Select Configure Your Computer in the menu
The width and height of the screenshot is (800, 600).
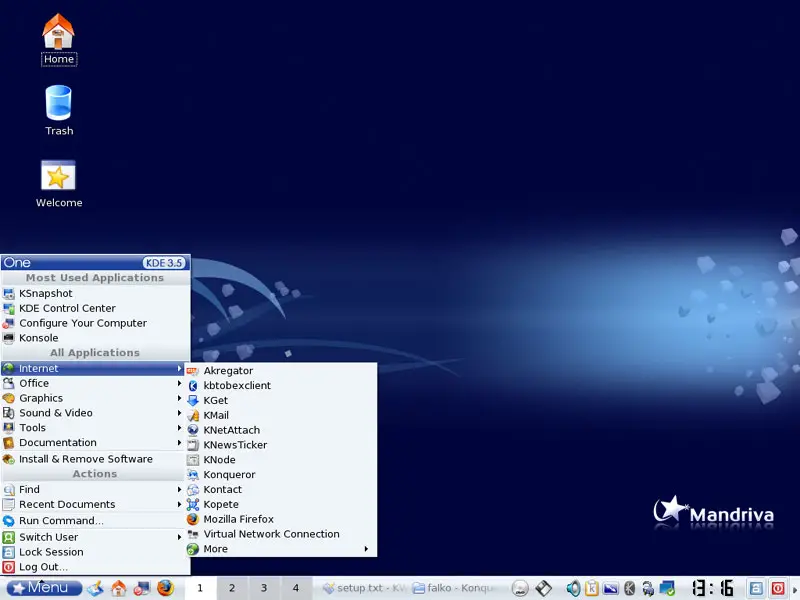coord(95,323)
